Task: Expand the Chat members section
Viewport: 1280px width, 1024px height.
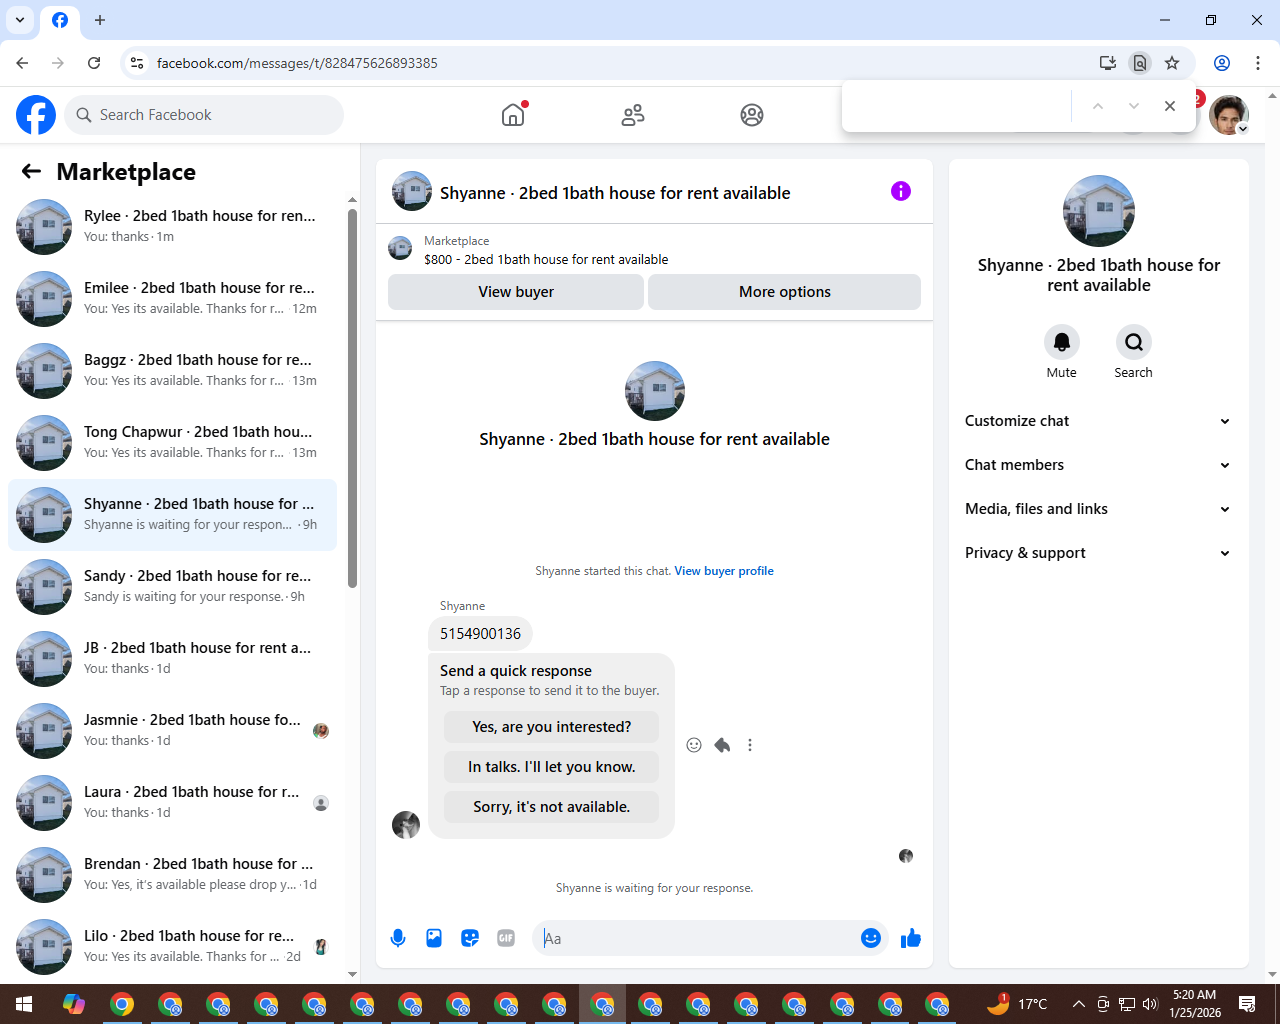Action: pos(1098,465)
